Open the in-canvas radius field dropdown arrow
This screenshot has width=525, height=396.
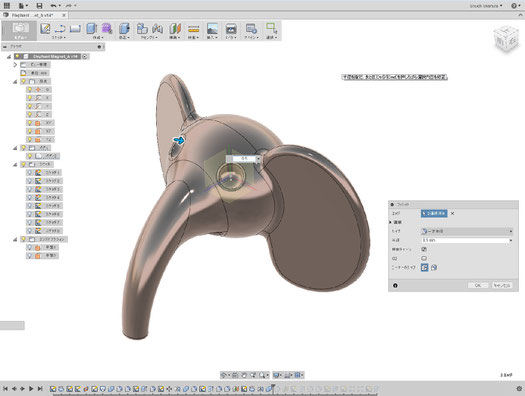coord(258,159)
